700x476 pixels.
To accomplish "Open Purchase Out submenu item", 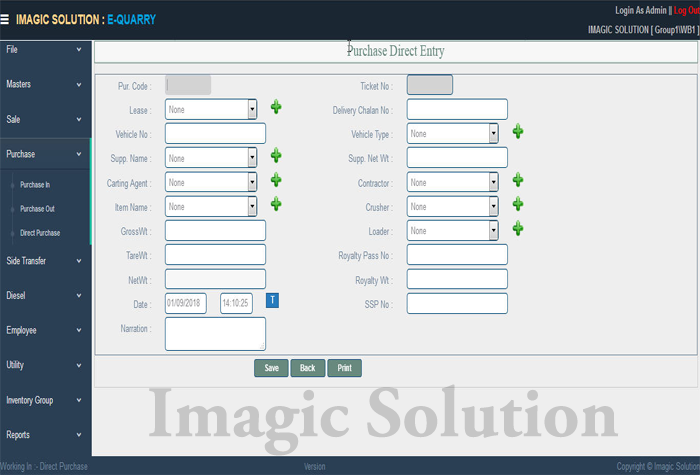I will (x=37, y=209).
